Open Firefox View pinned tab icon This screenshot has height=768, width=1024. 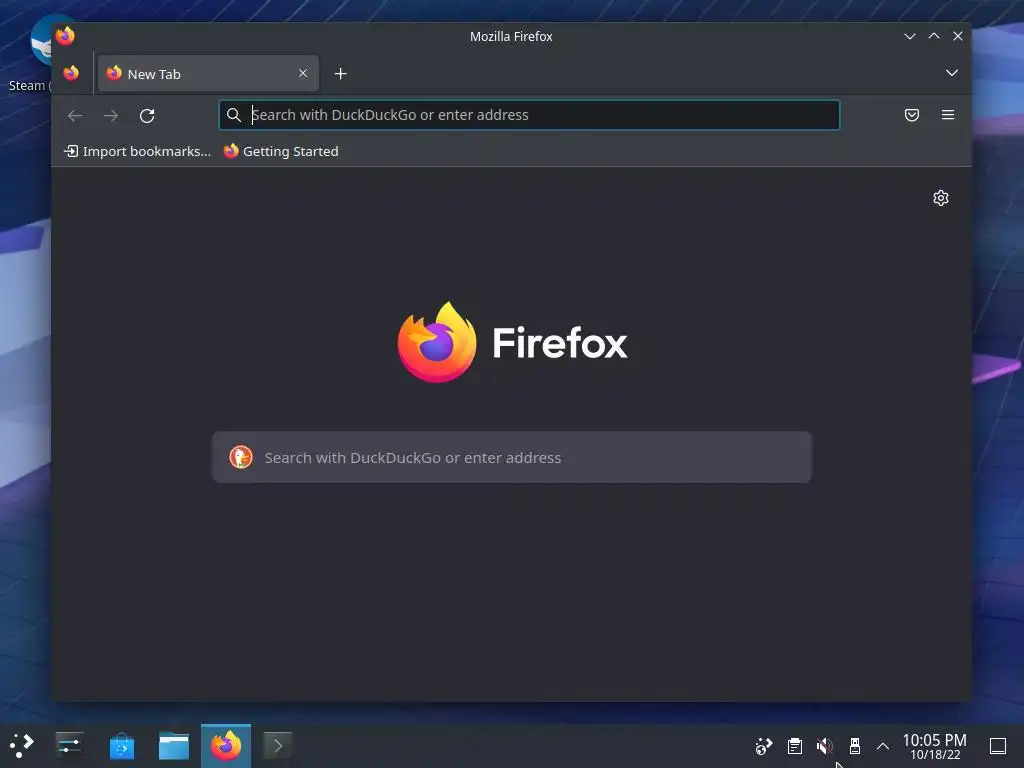click(x=71, y=73)
